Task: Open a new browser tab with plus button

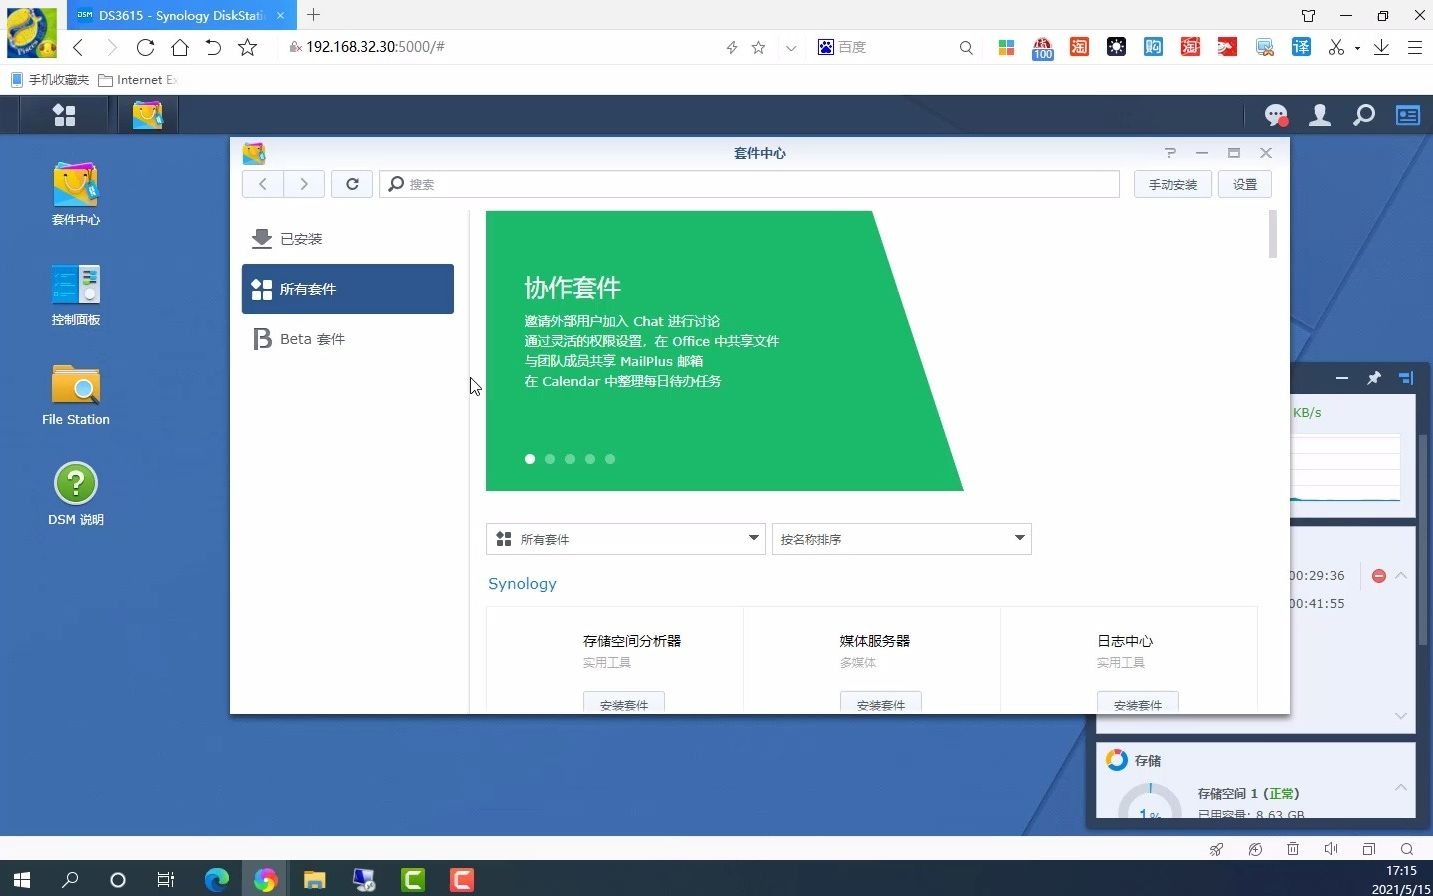Action: tap(313, 15)
